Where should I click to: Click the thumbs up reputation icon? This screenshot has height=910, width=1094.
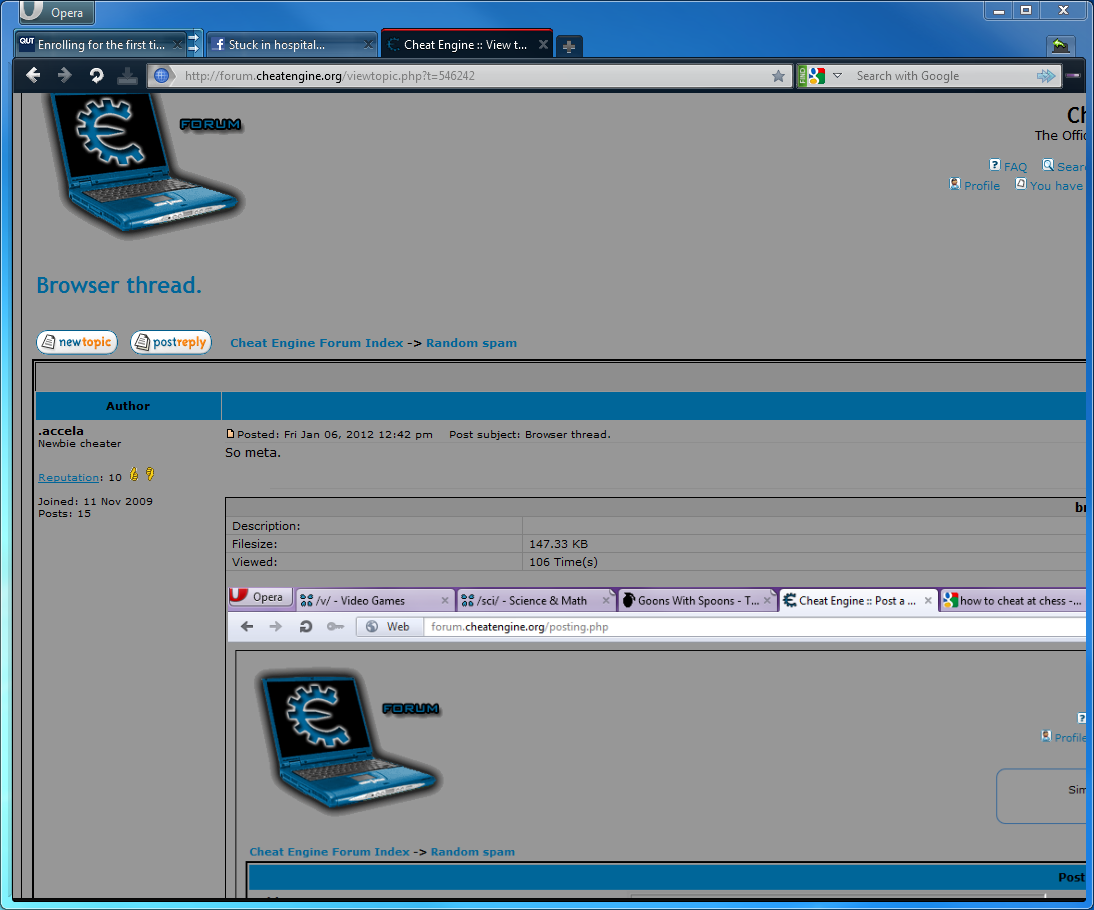click(x=133, y=475)
